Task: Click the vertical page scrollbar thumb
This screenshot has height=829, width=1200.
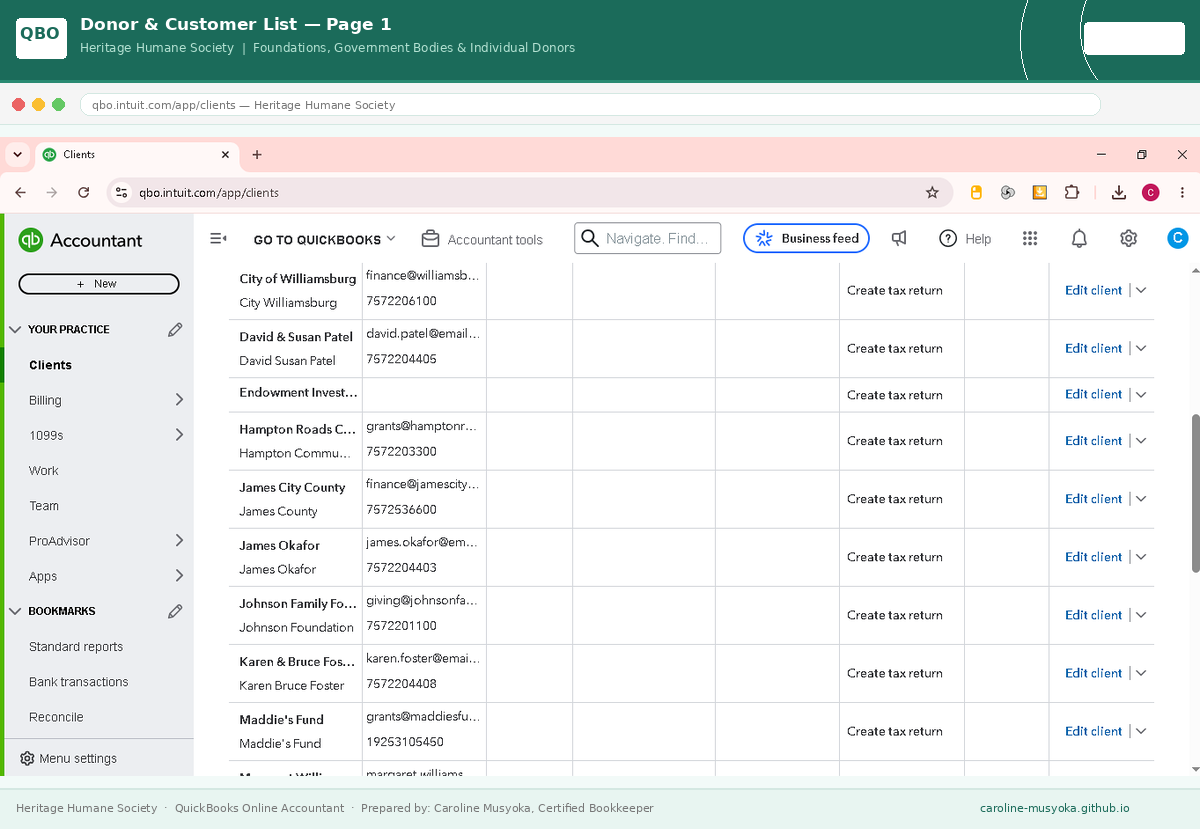Action: click(1195, 492)
